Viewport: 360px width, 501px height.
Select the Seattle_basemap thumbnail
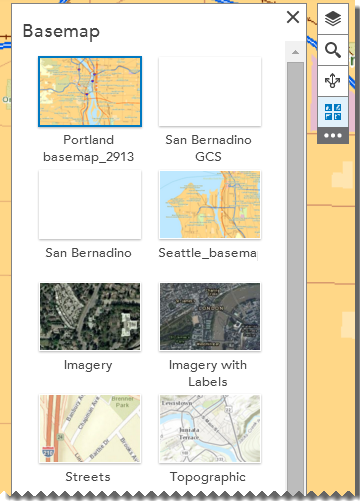pos(210,204)
